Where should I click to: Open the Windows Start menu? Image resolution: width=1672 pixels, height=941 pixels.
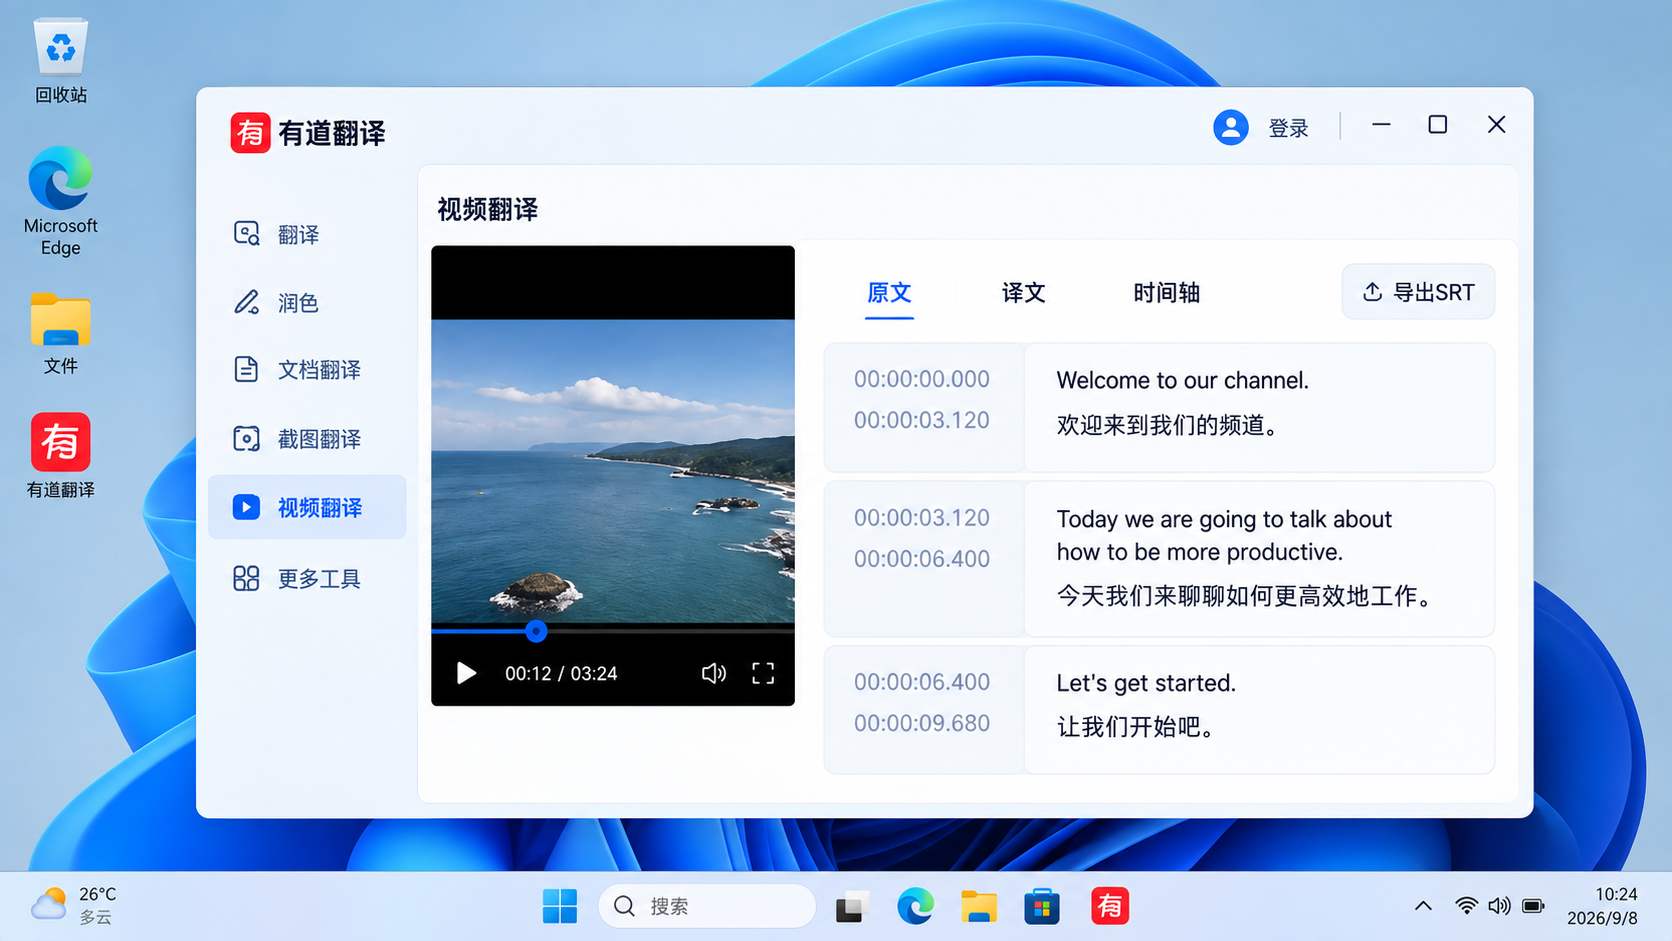[560, 906]
